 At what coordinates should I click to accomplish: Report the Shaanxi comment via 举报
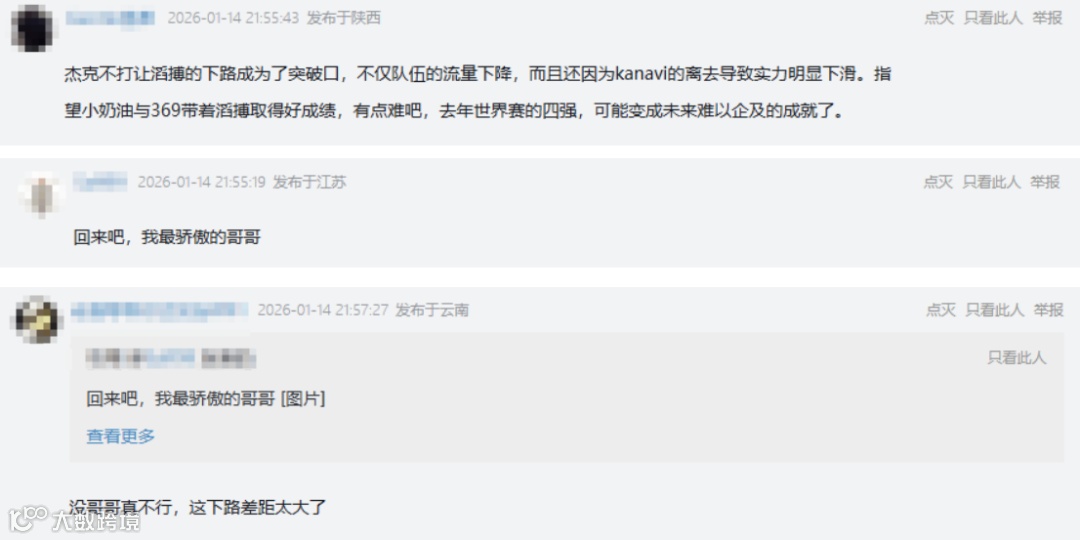pyautogui.click(x=1047, y=18)
